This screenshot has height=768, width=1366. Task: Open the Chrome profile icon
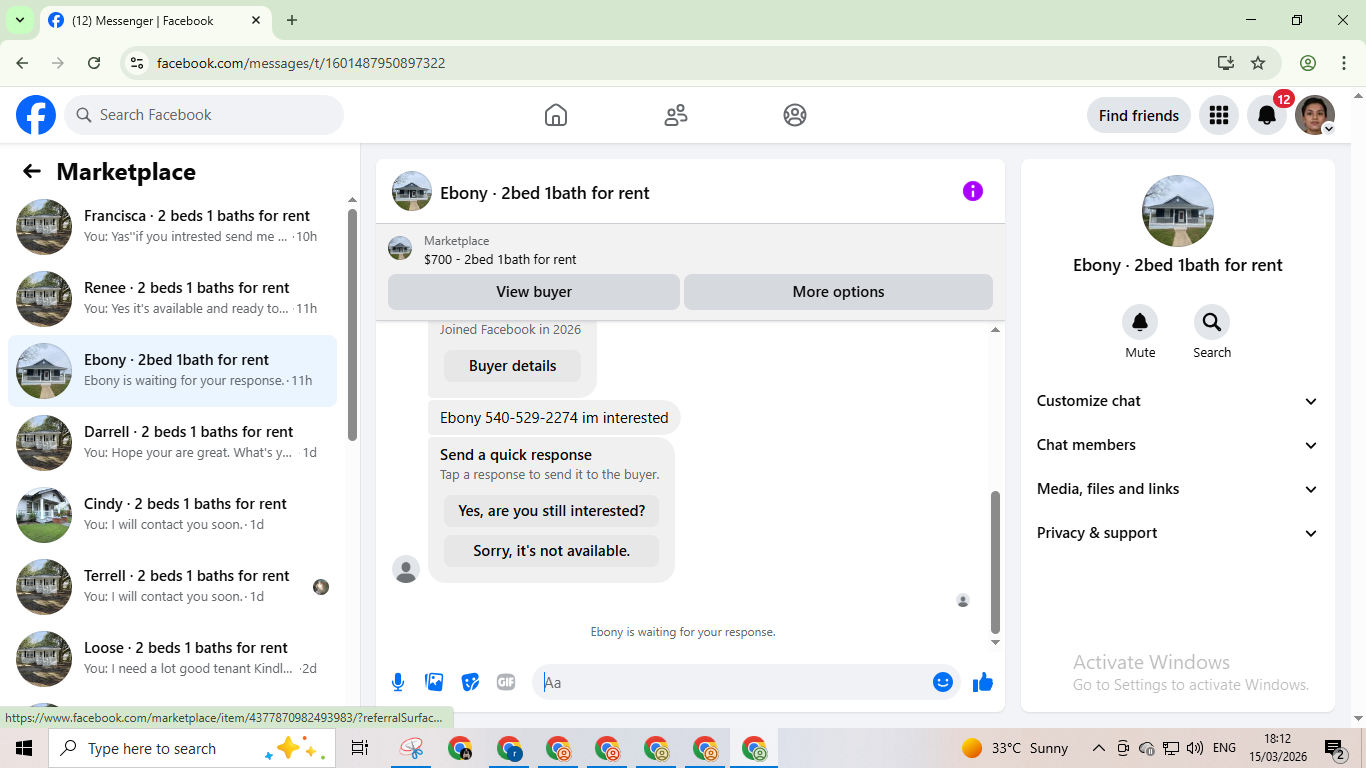[1308, 63]
